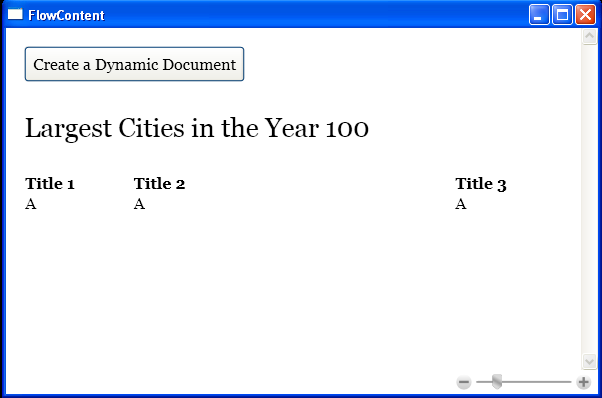This screenshot has width=602, height=398.
Task: Click the Largest Cities in the Year 100 heading
Action: (197, 128)
